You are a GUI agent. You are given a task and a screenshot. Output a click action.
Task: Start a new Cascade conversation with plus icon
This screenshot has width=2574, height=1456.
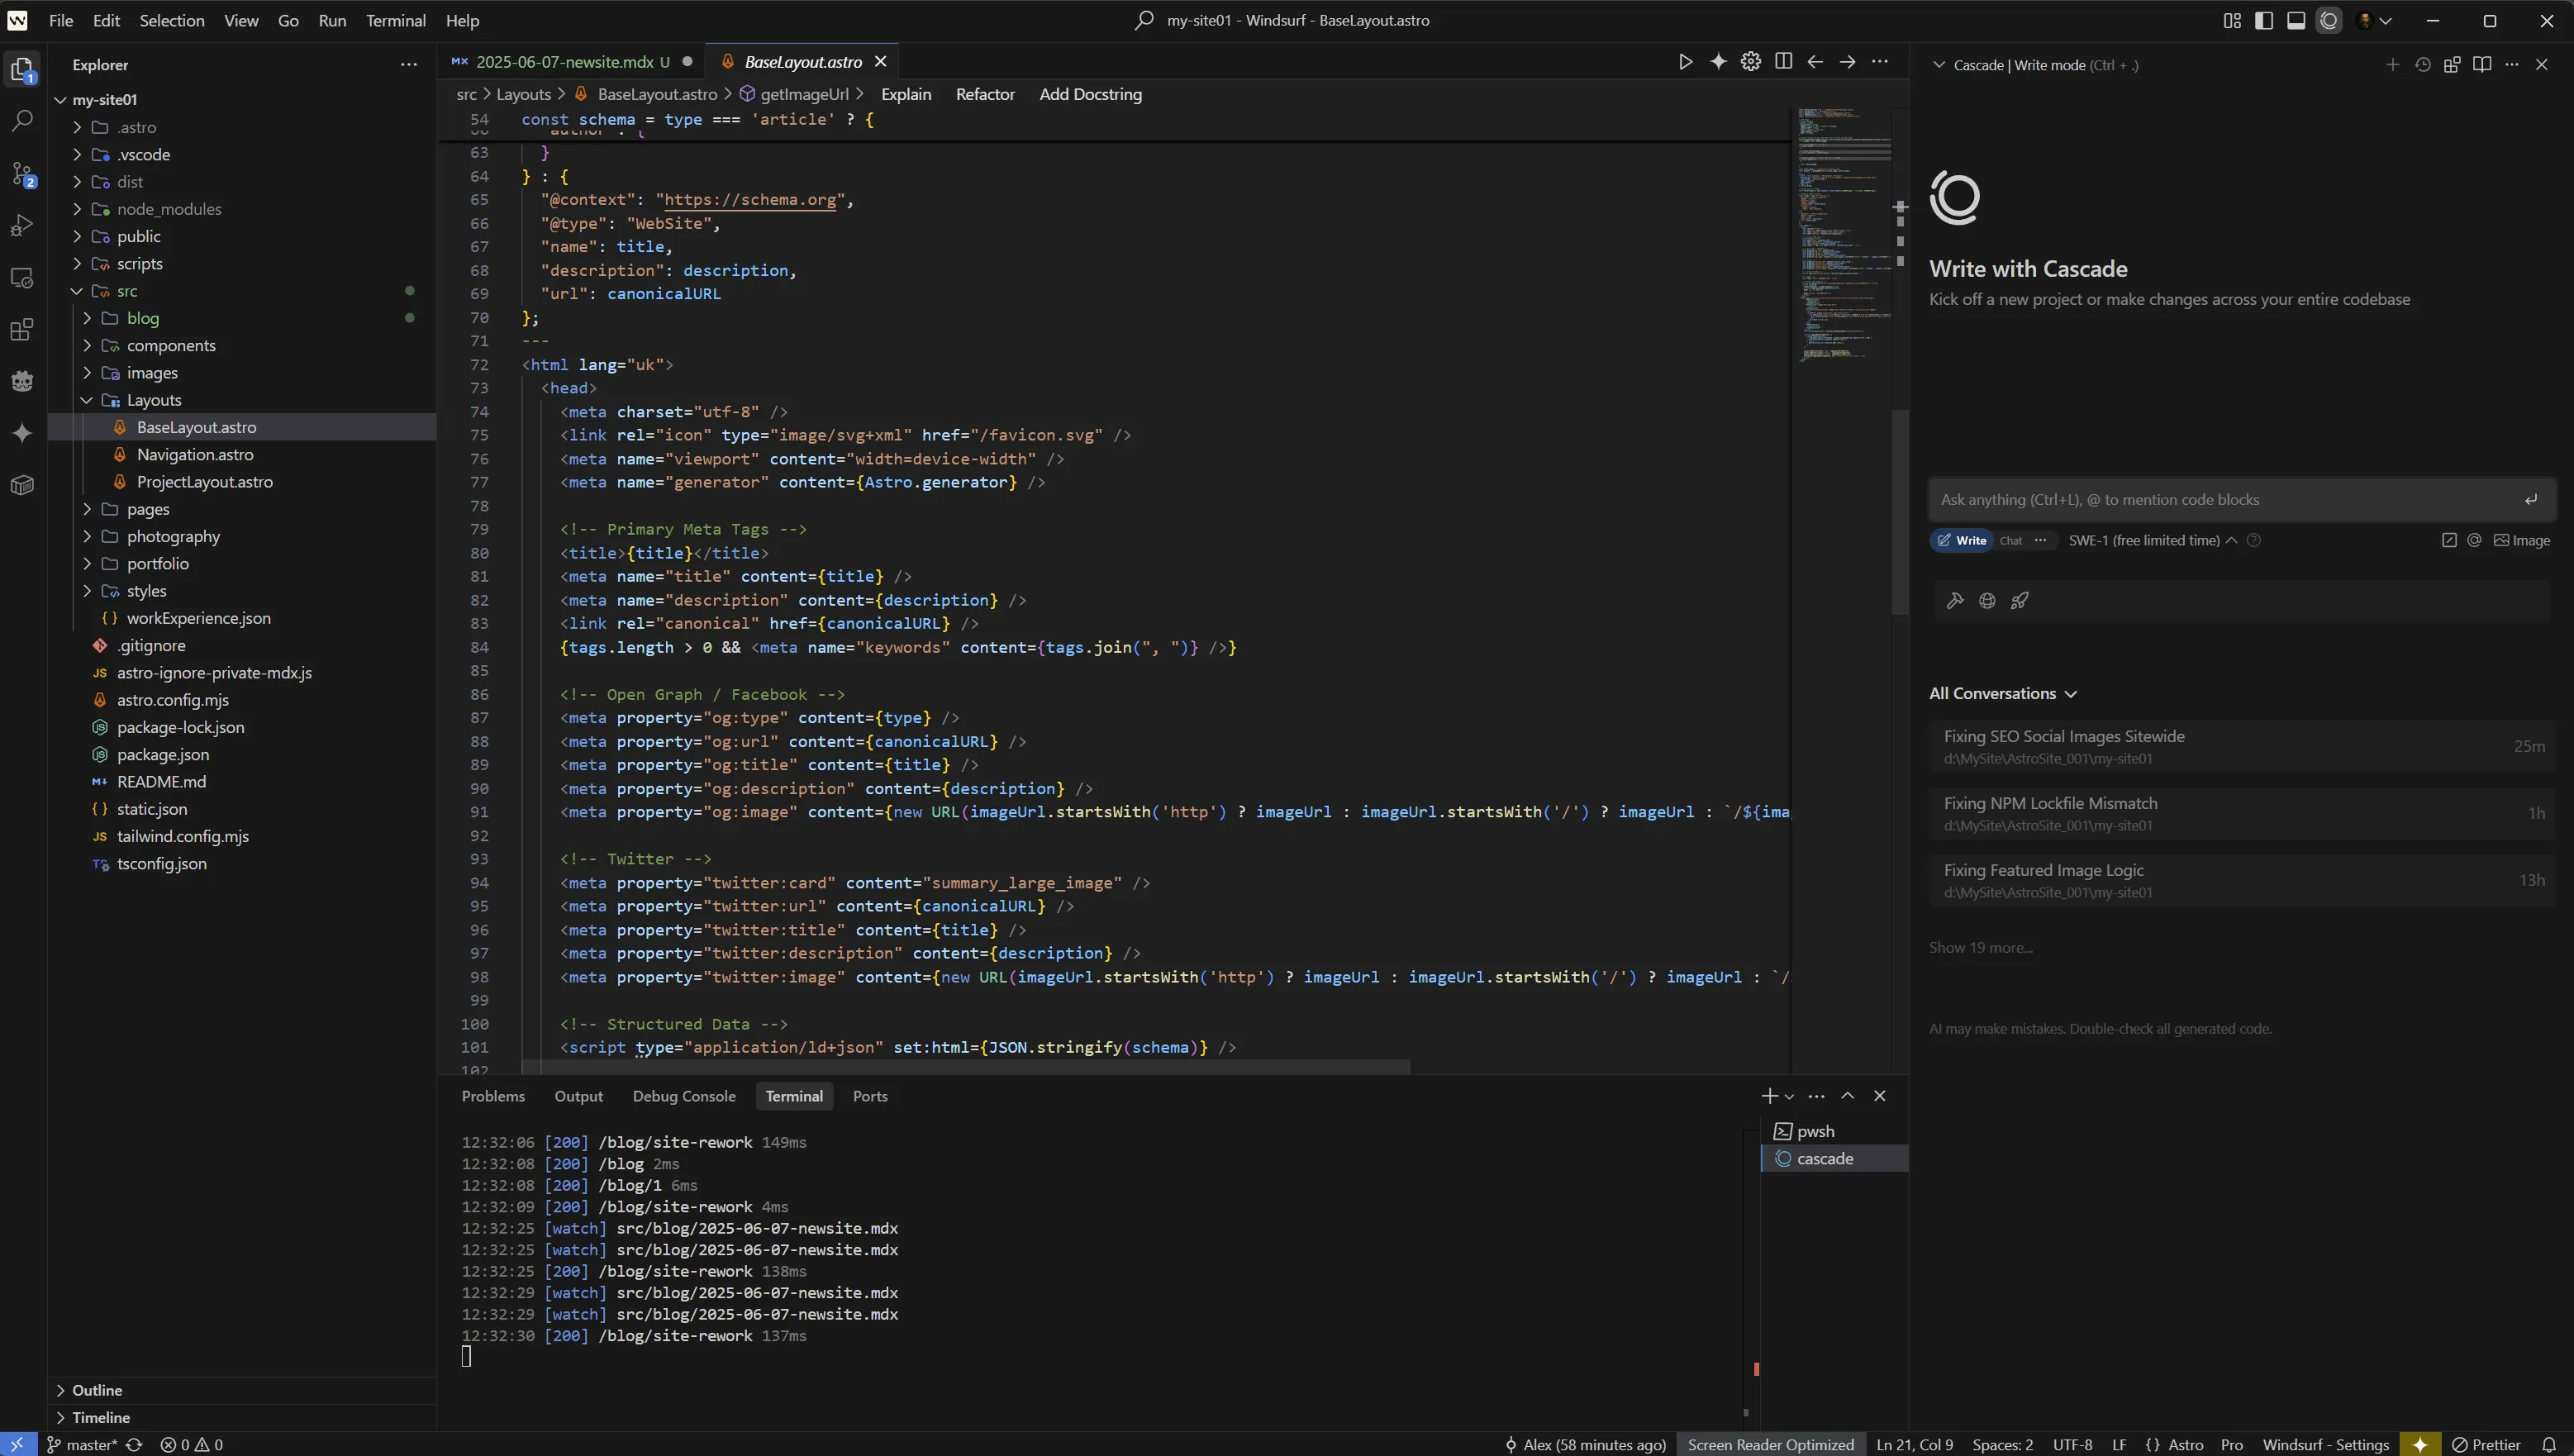coord(2392,65)
